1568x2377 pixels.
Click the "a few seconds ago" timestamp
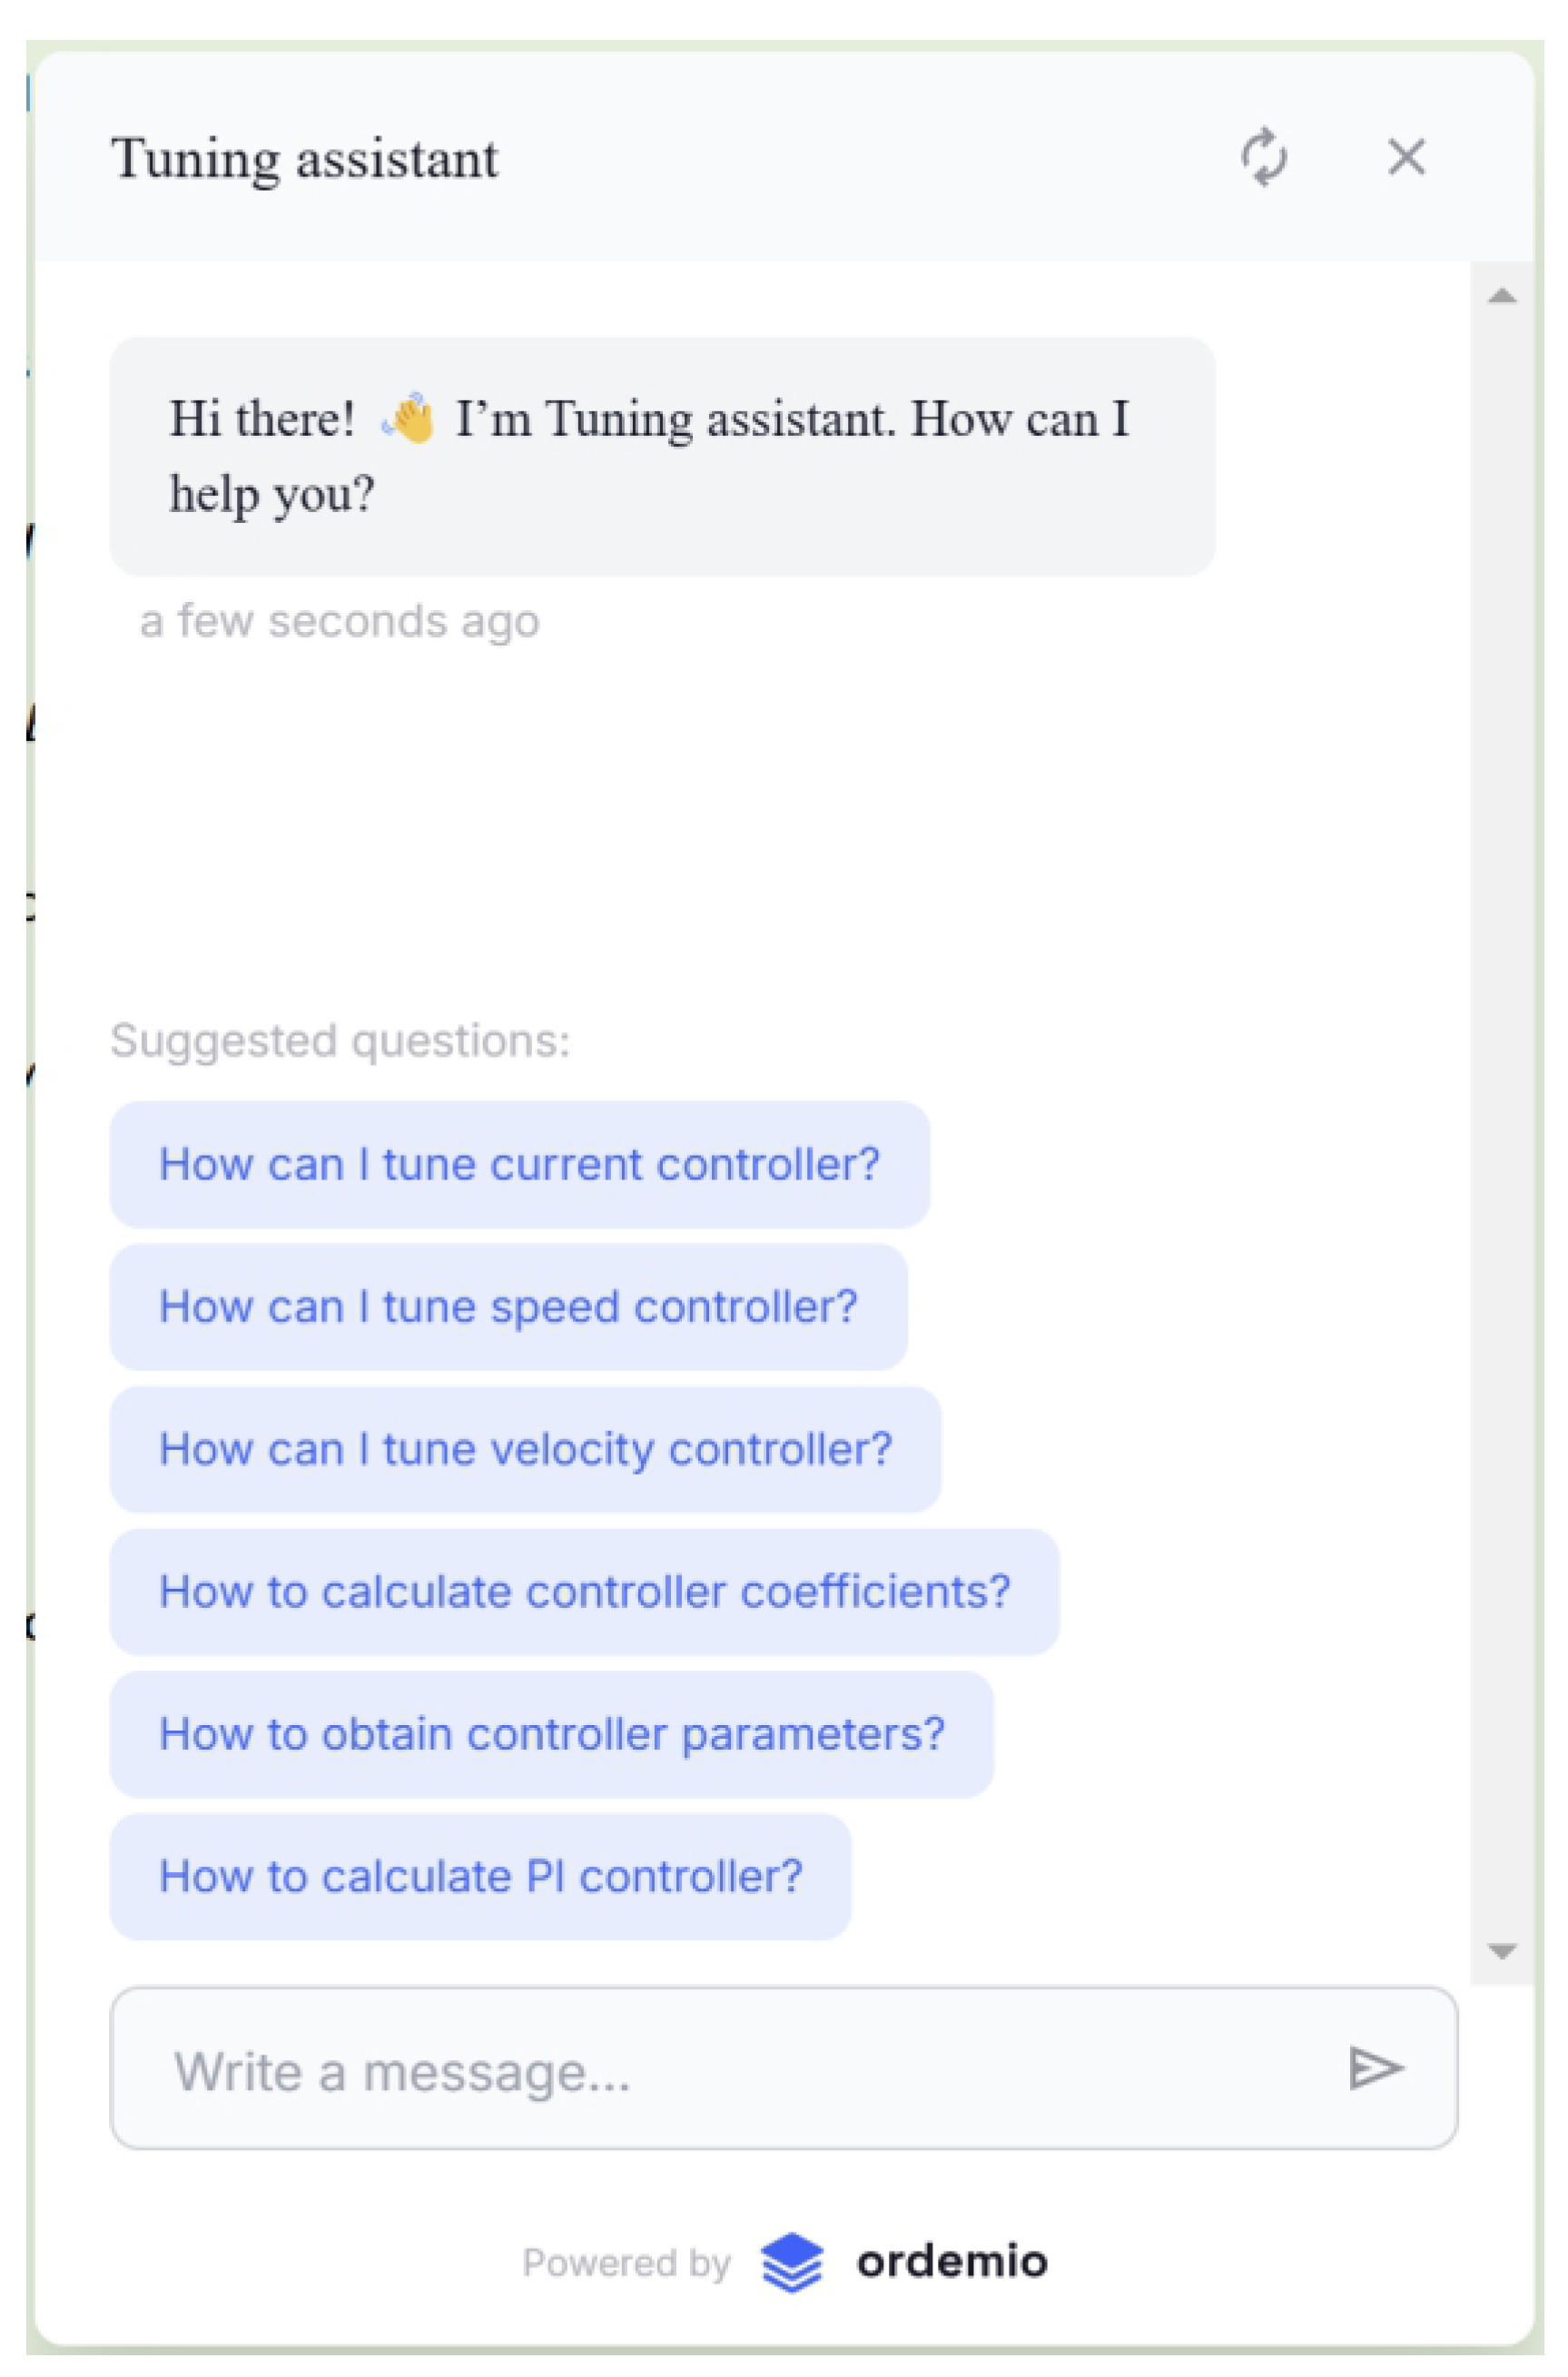[340, 621]
